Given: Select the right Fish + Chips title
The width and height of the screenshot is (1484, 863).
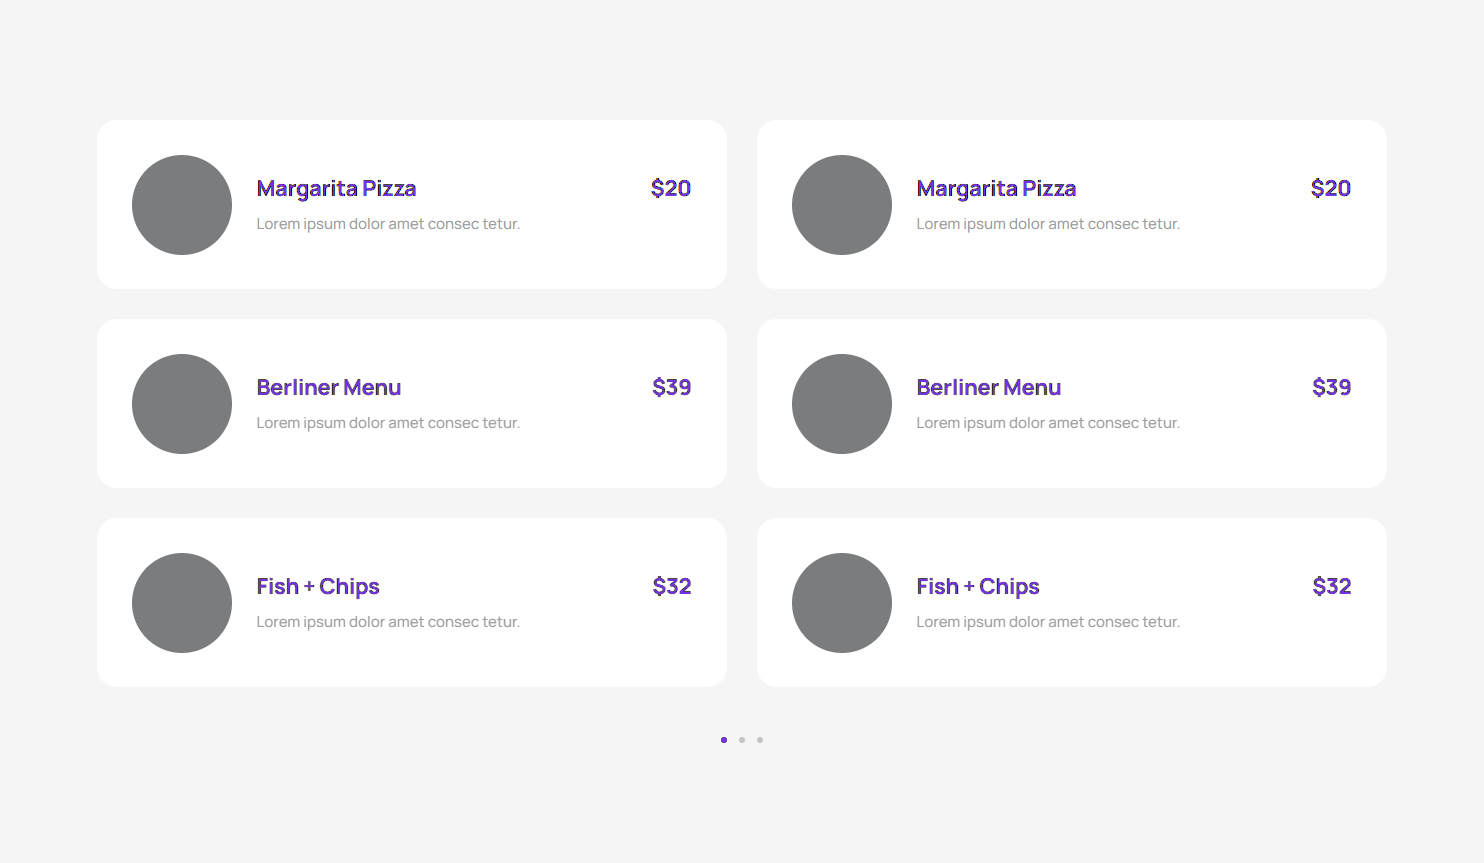Looking at the screenshot, I should (978, 587).
